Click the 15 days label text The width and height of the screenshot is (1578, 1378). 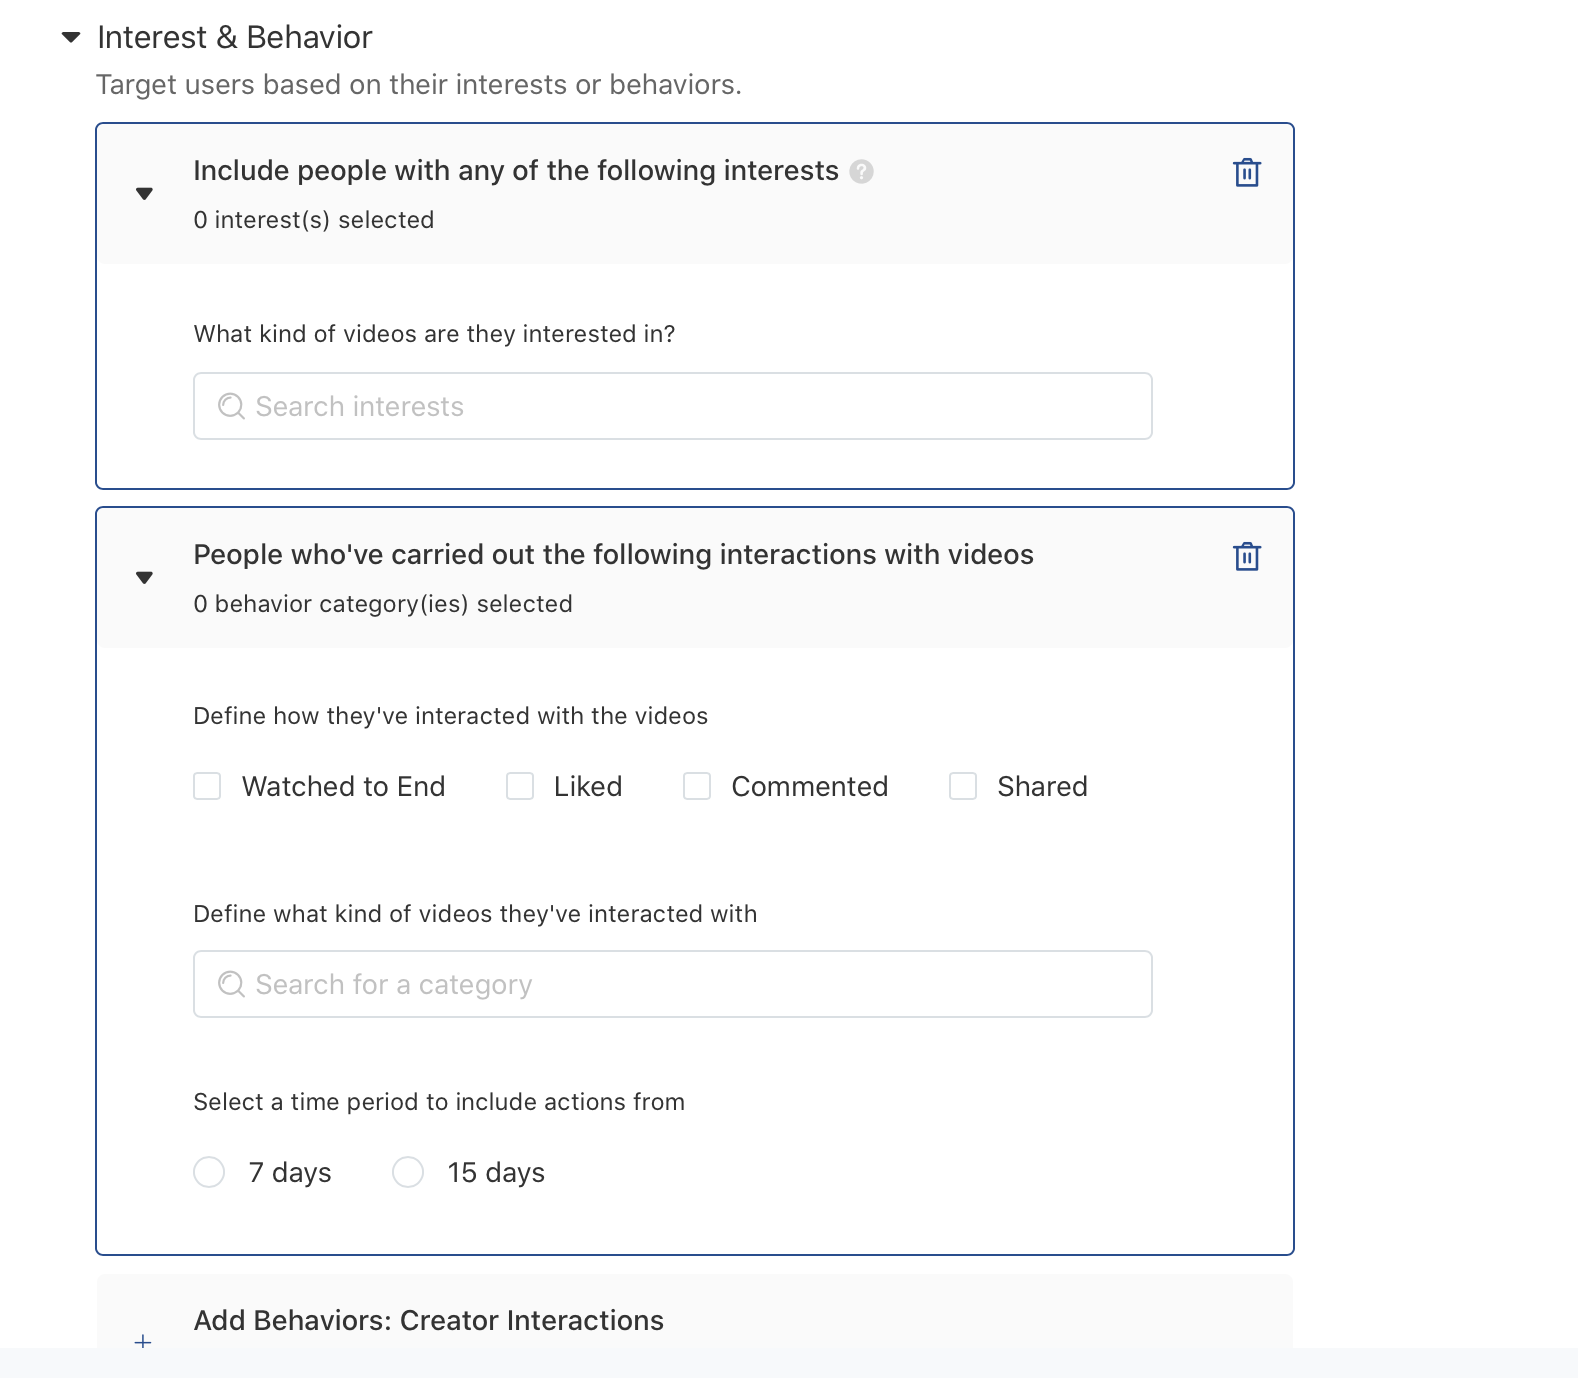[x=496, y=1173]
